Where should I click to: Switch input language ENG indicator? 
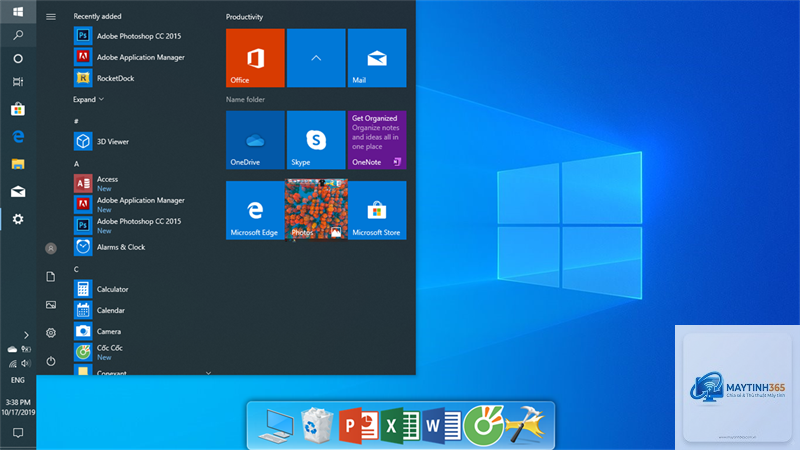[18, 380]
